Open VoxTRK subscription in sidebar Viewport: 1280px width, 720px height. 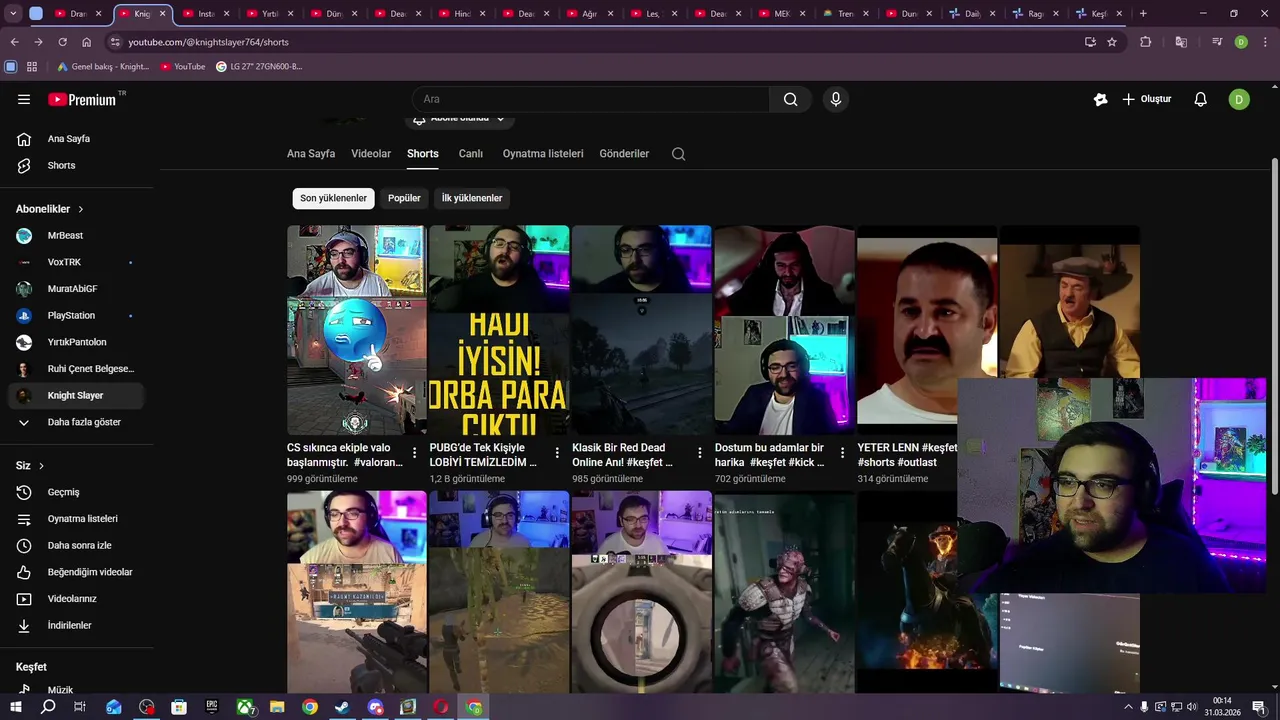pyautogui.click(x=76, y=262)
